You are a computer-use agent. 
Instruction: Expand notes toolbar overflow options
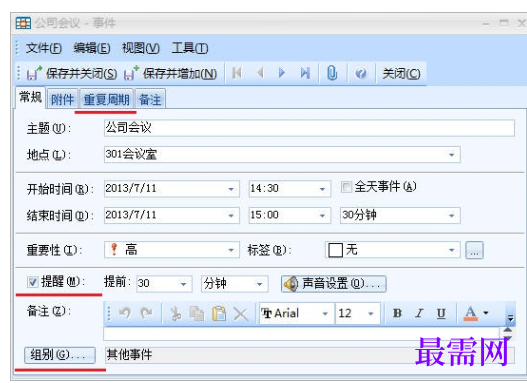point(510,317)
